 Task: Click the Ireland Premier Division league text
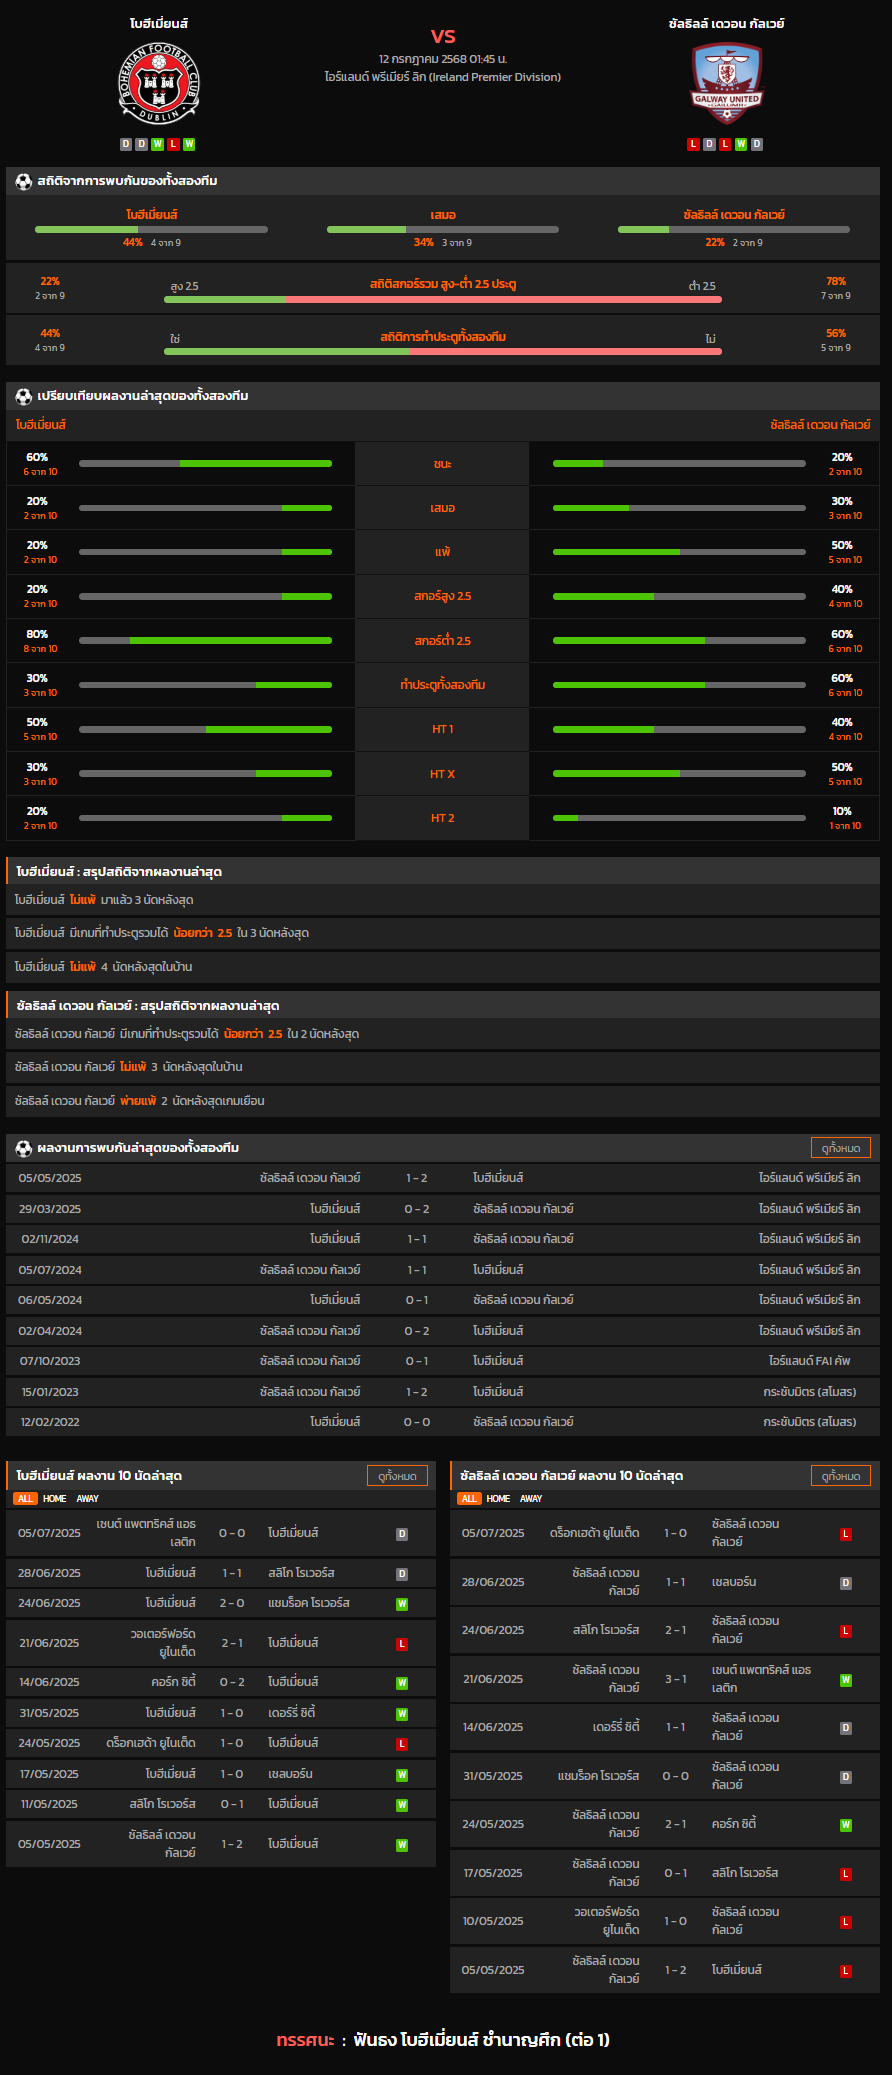pyautogui.click(x=443, y=77)
